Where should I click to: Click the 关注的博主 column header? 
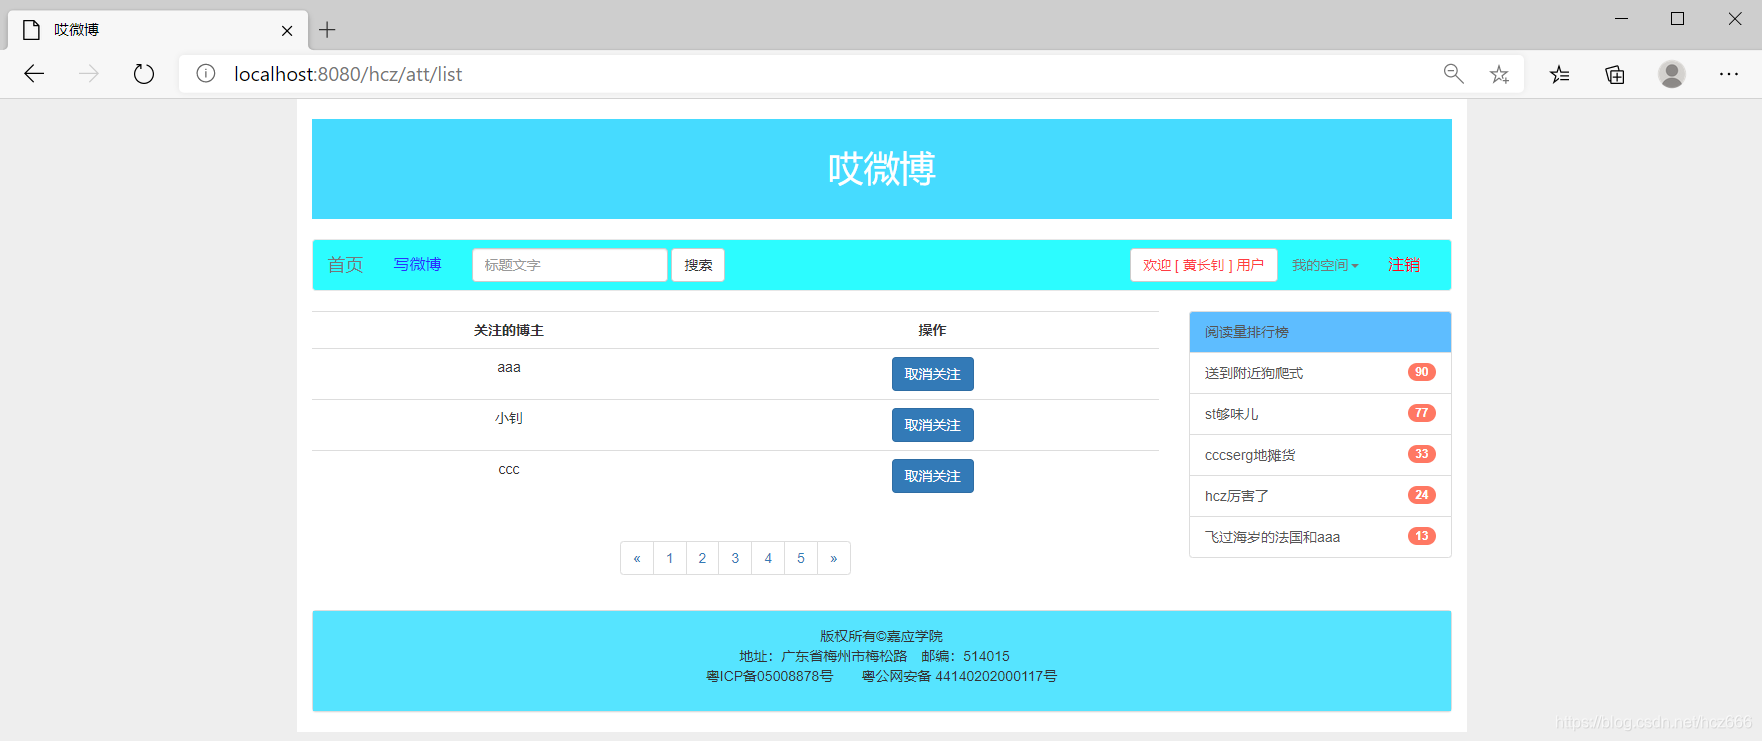pos(509,330)
